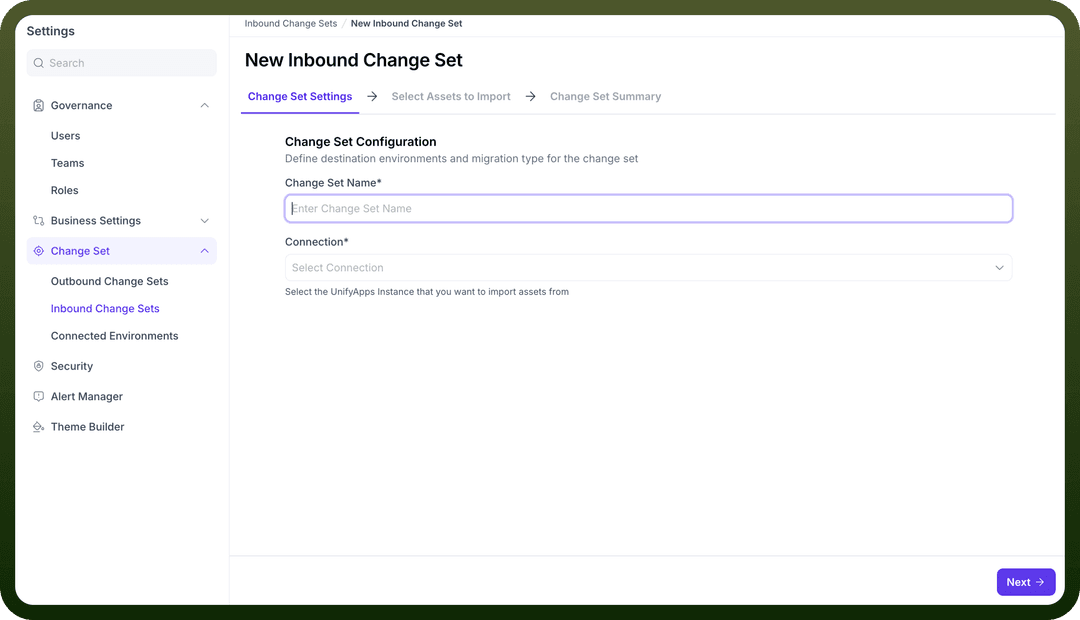Go to Outbound Change Sets

click(x=110, y=281)
